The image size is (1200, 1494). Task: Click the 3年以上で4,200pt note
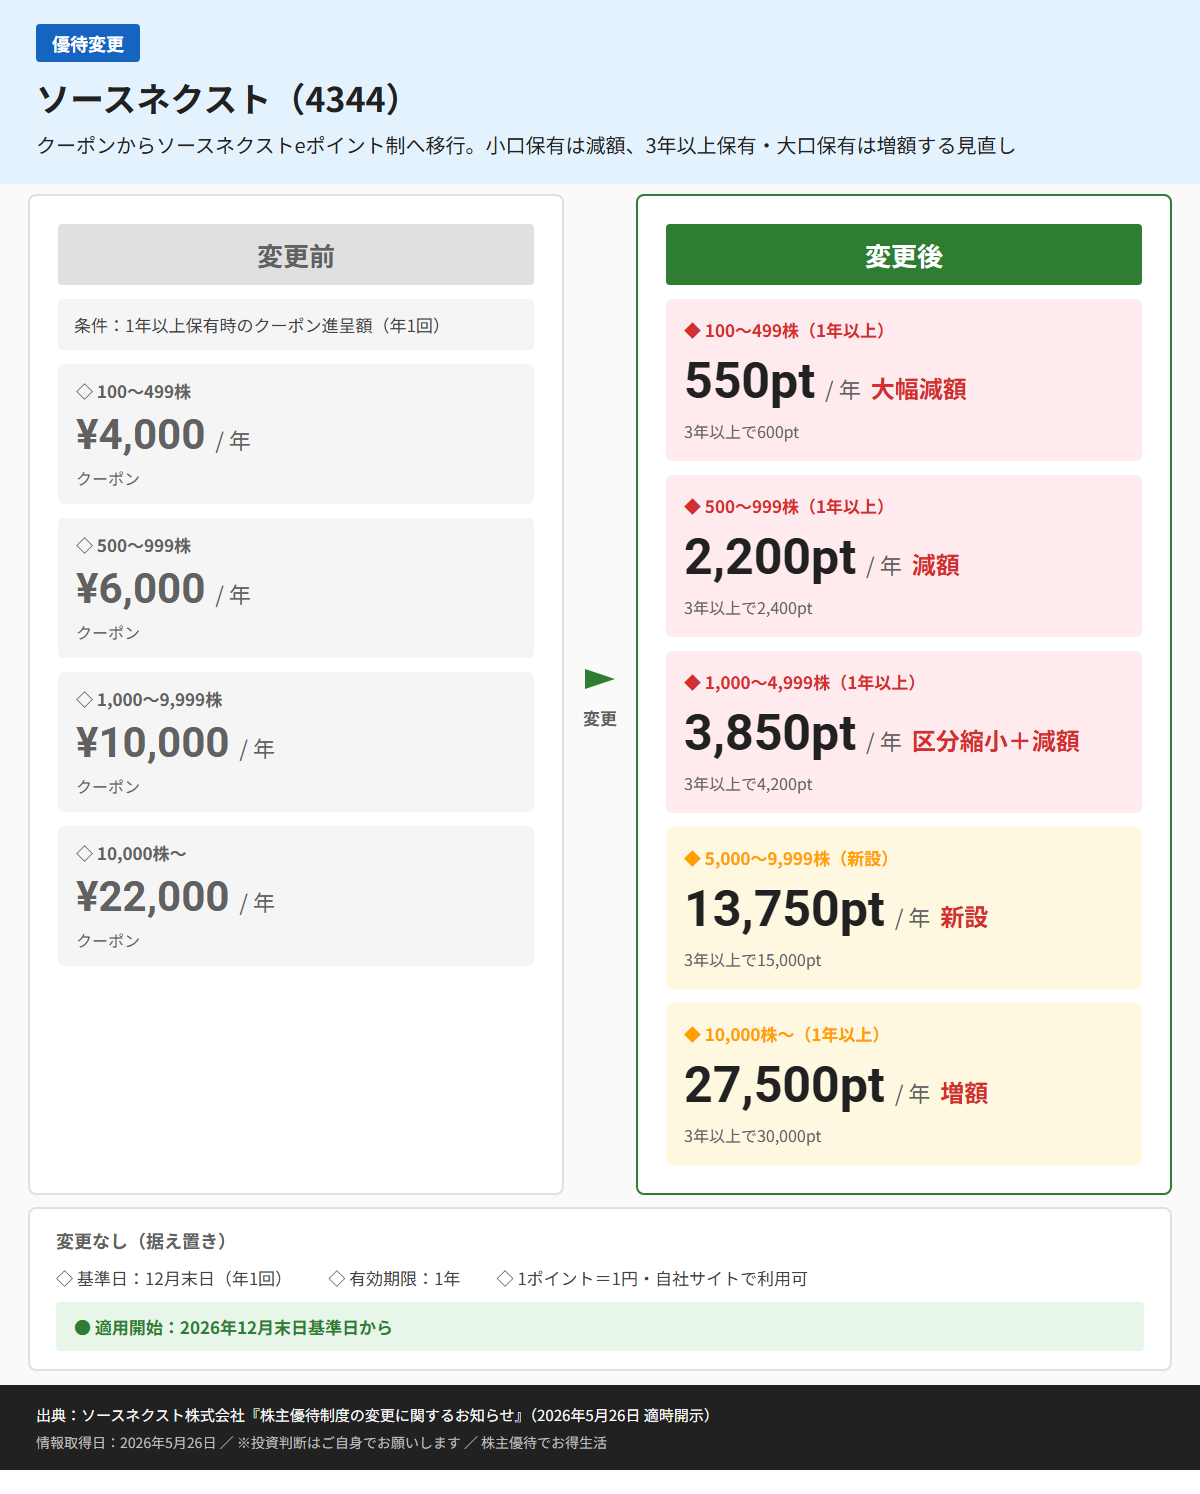tap(748, 785)
